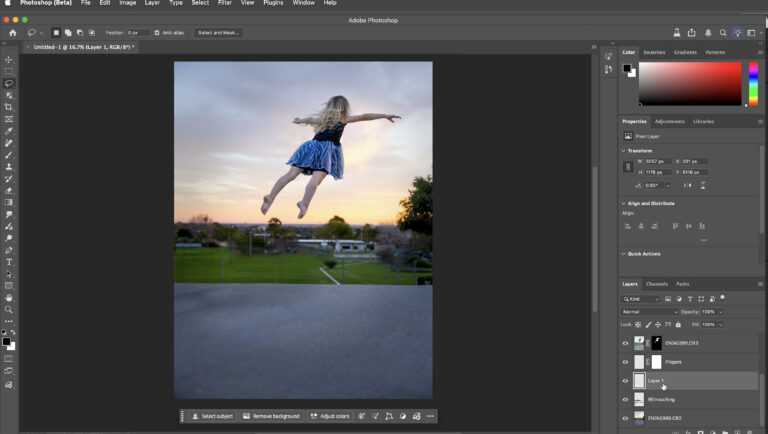This screenshot has height=434, width=768.
Task: Select the Eyedropper tool
Action: point(9,131)
